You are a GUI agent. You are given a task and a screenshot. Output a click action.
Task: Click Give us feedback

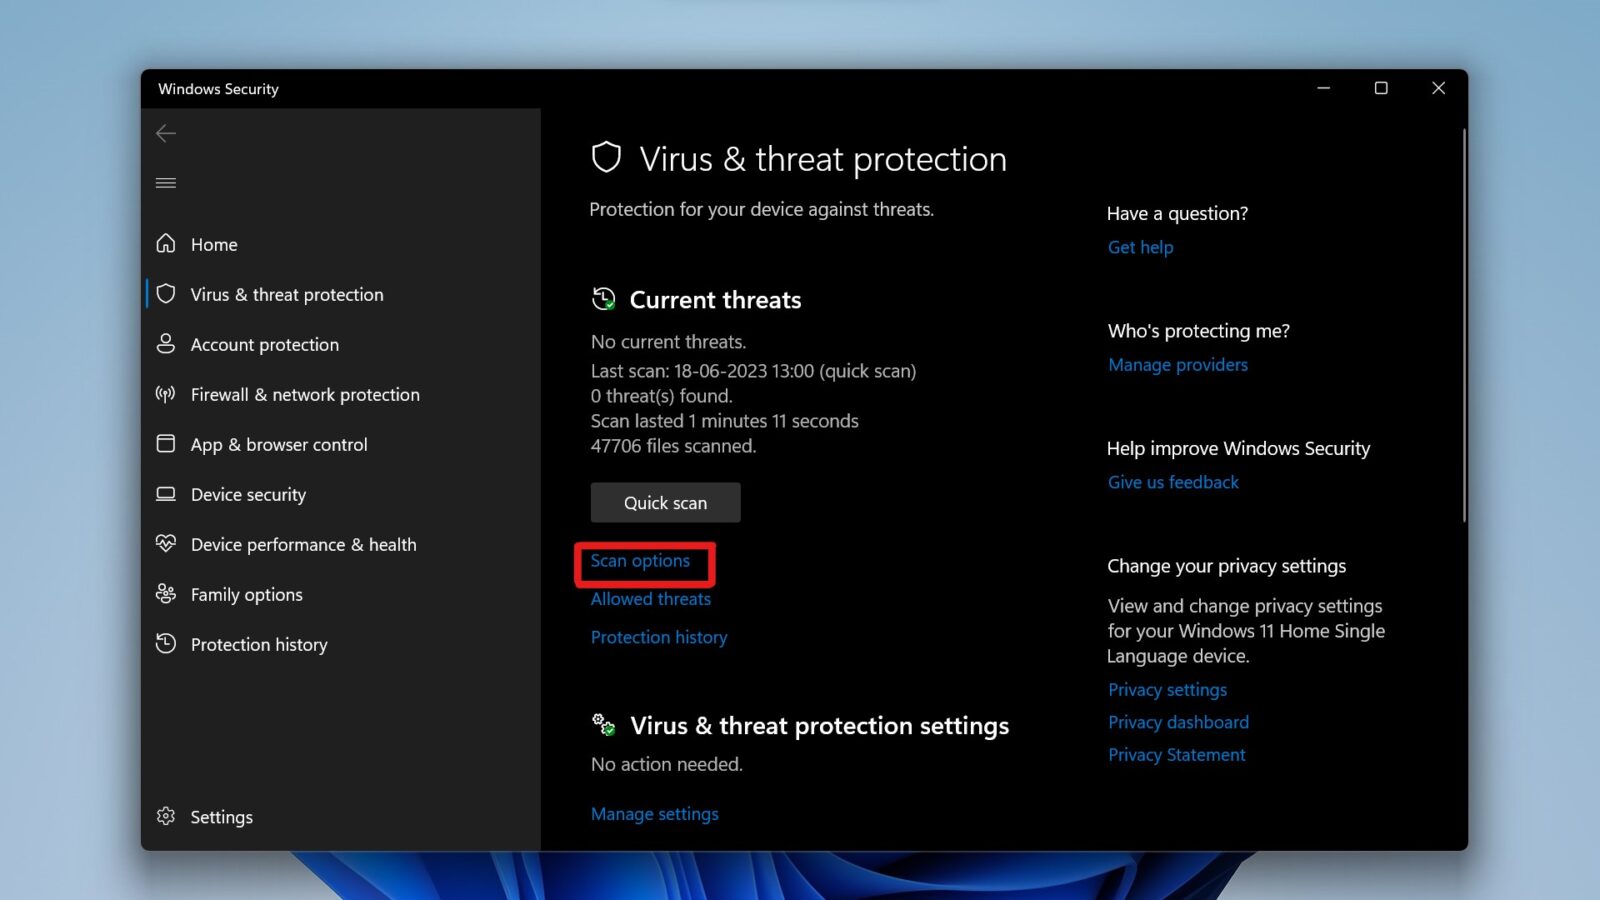pos(1173,481)
